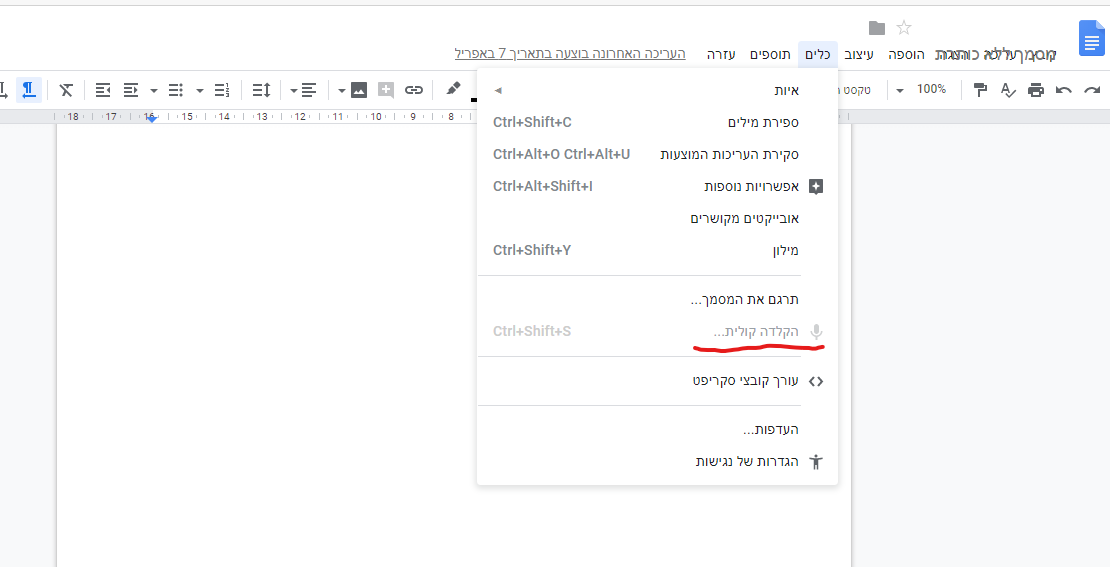This screenshot has height=567, width=1110.
Task: Insert an image with the picture icon
Action: [359, 90]
